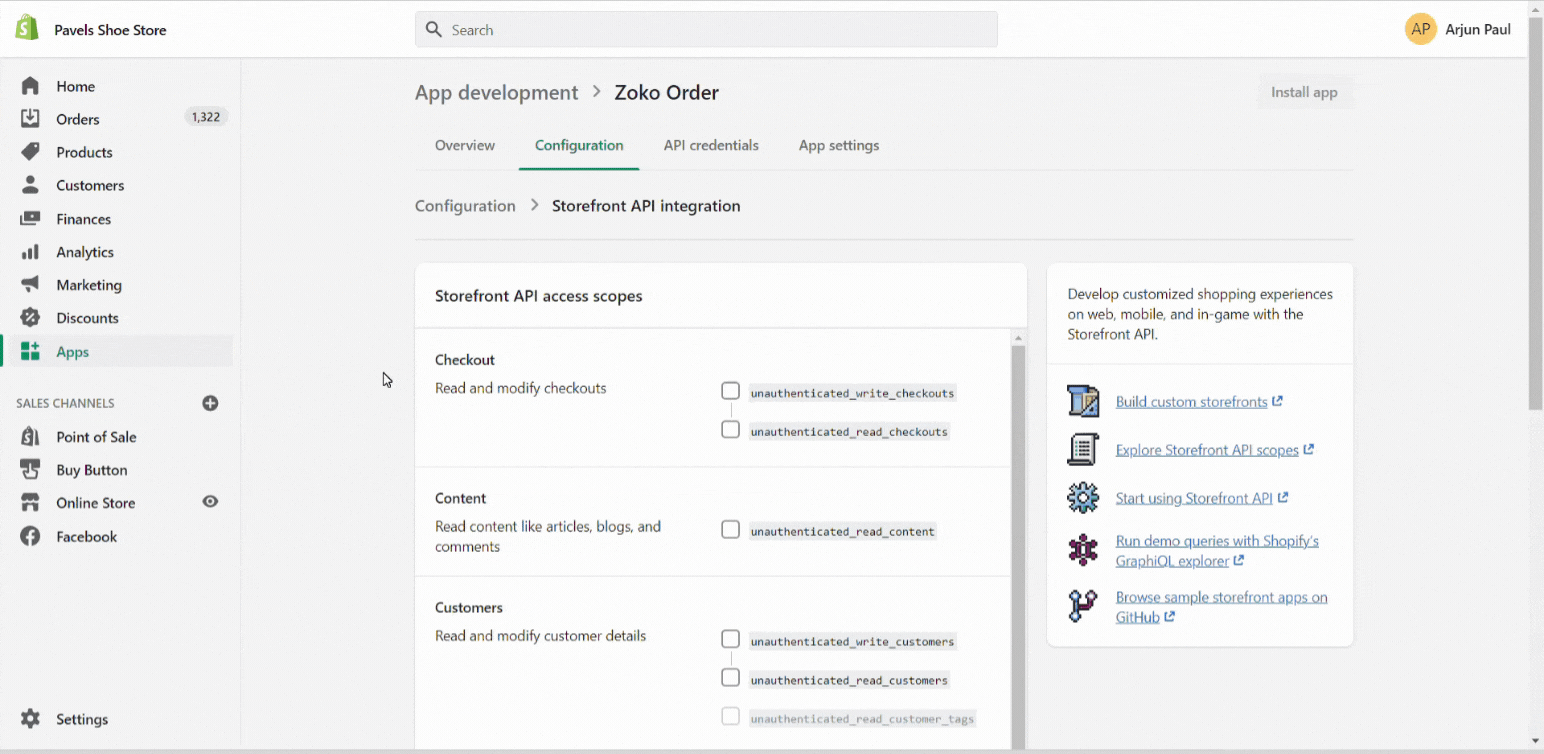Click the Configuration breadcrumb link
1544x754 pixels.
(465, 206)
